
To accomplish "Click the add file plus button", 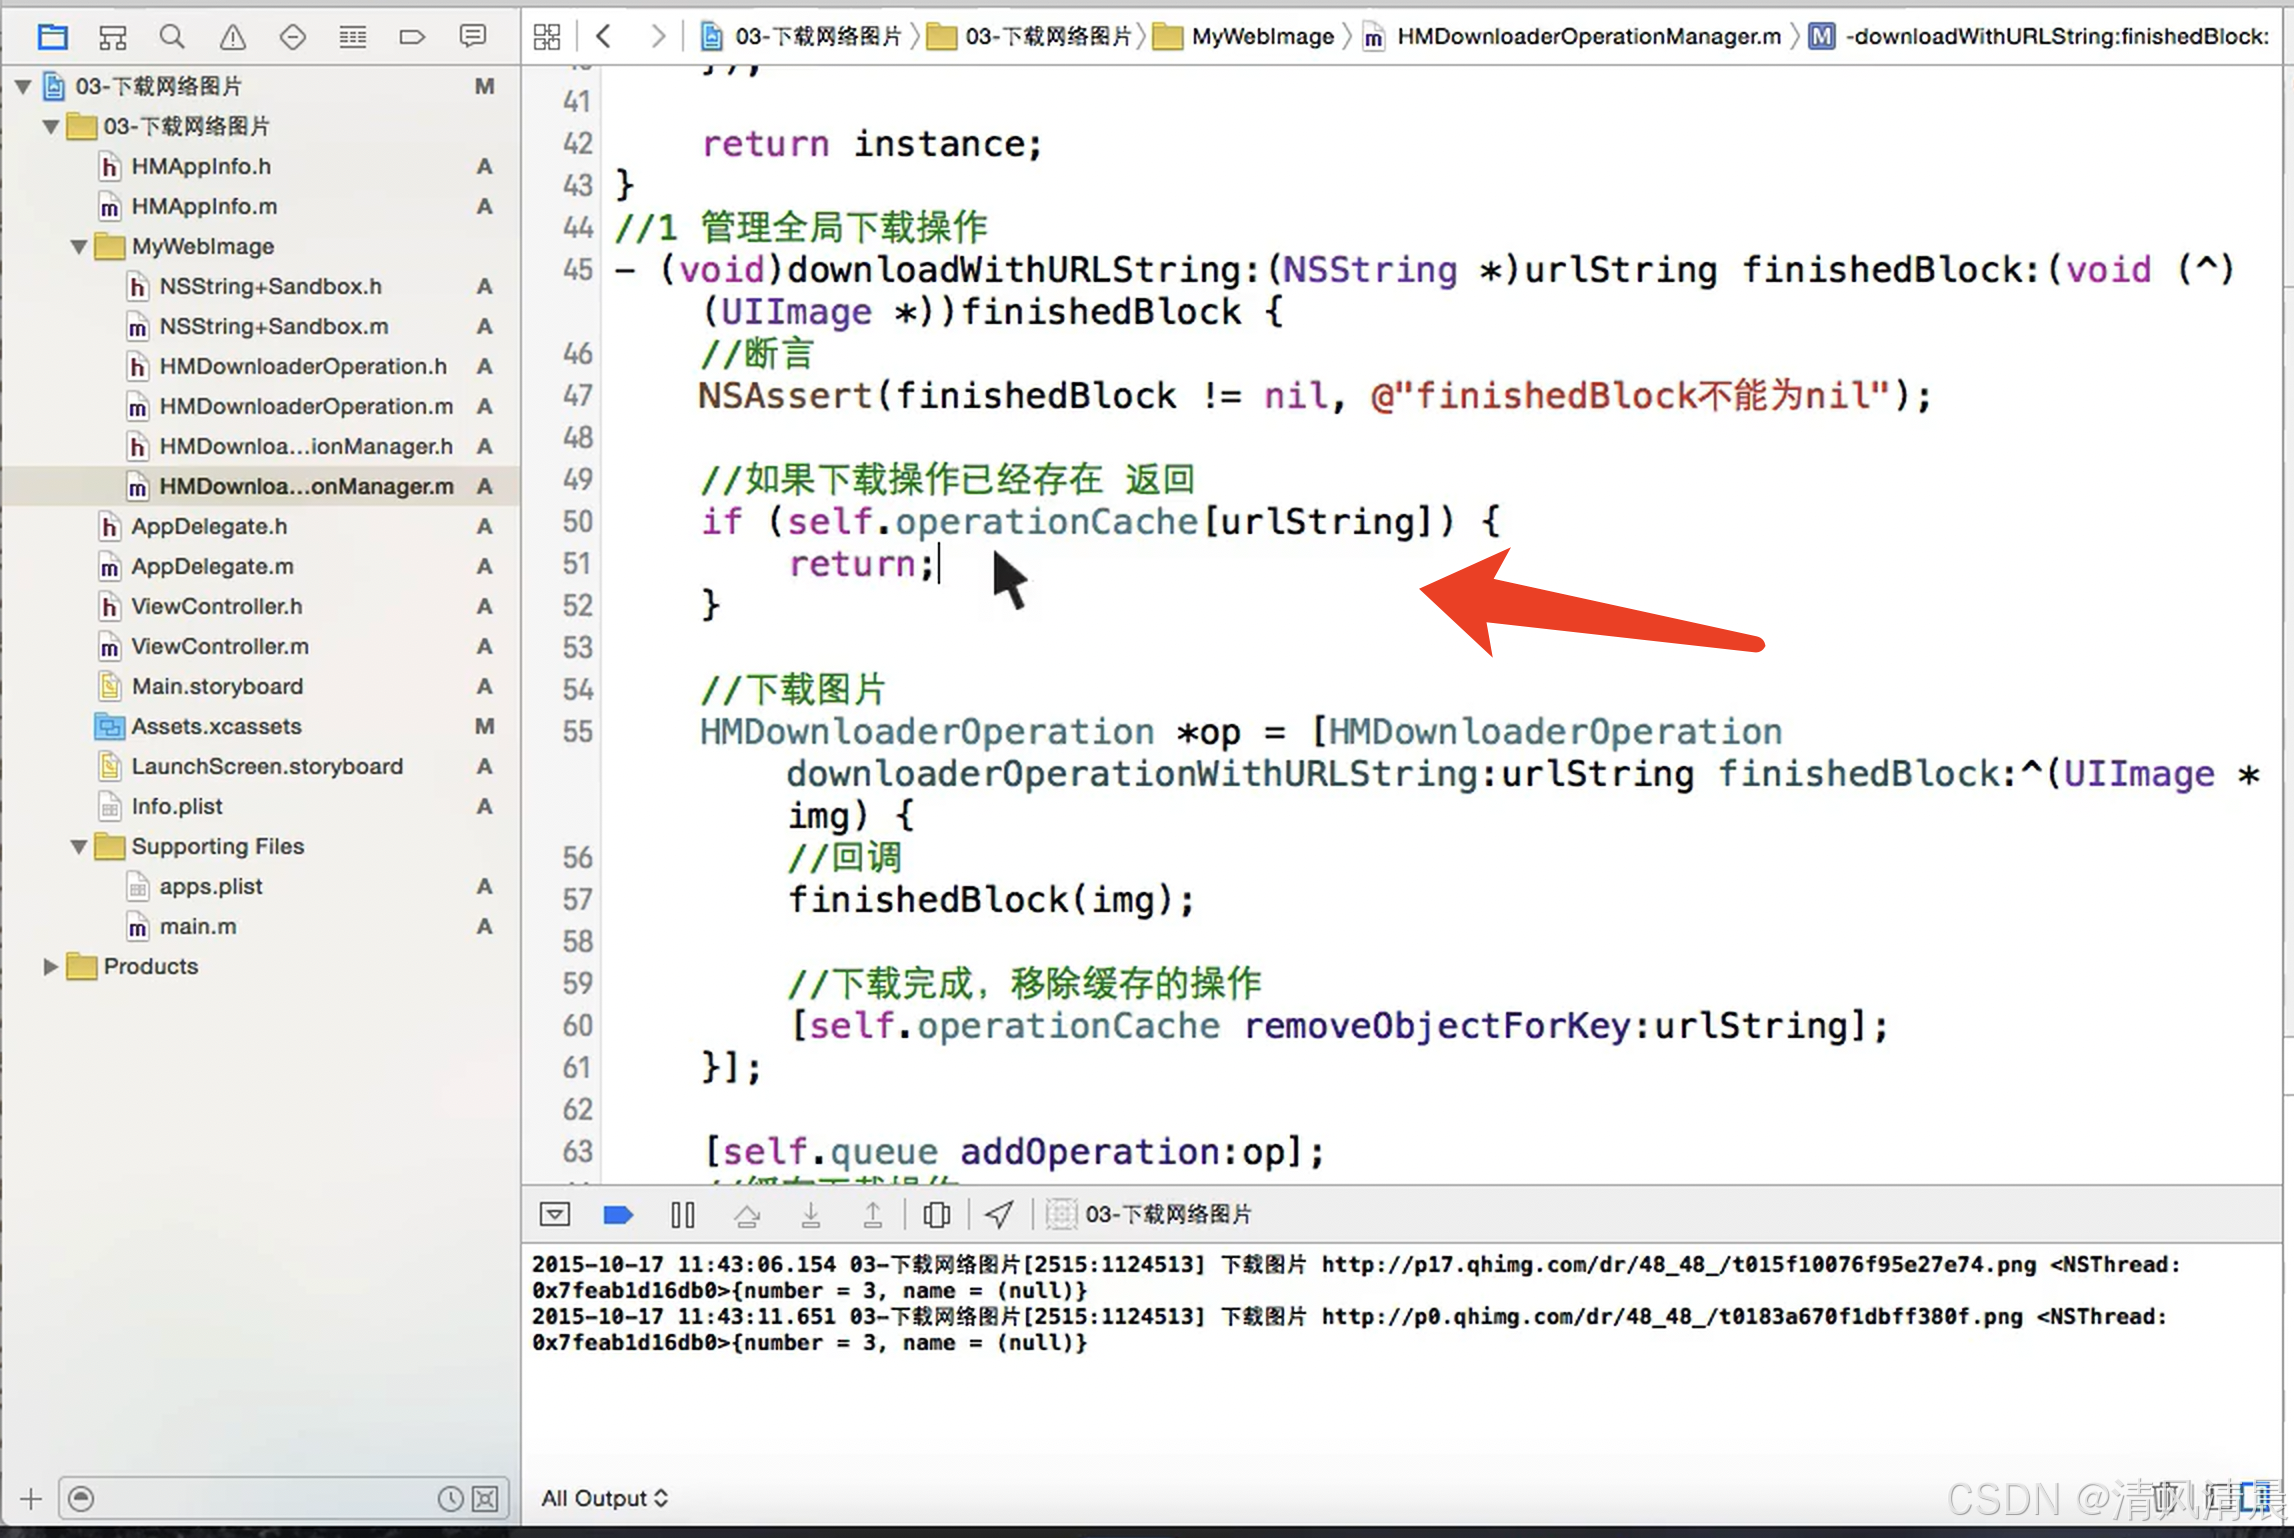I will coord(31,1498).
